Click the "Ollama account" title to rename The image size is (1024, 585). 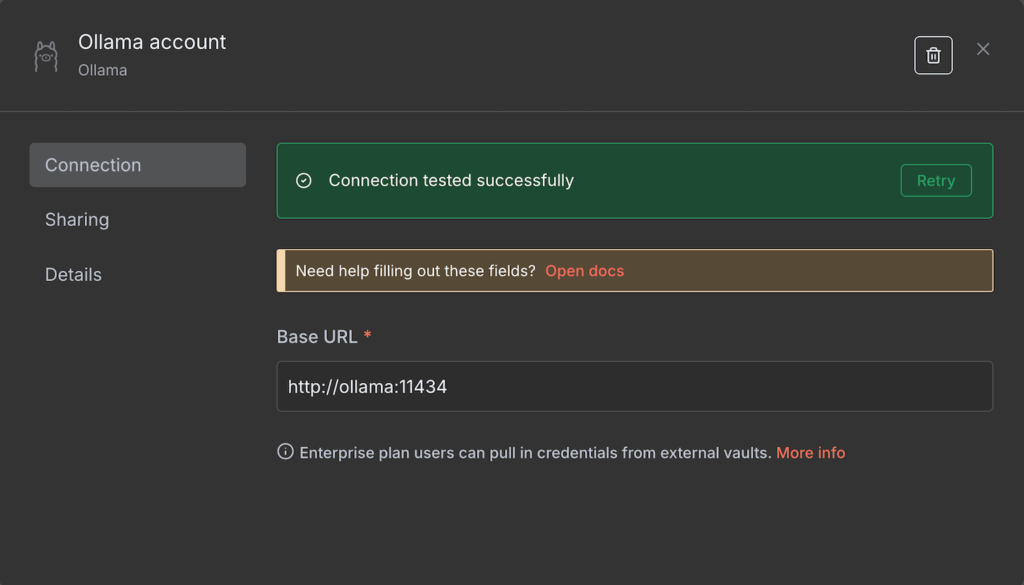(152, 42)
